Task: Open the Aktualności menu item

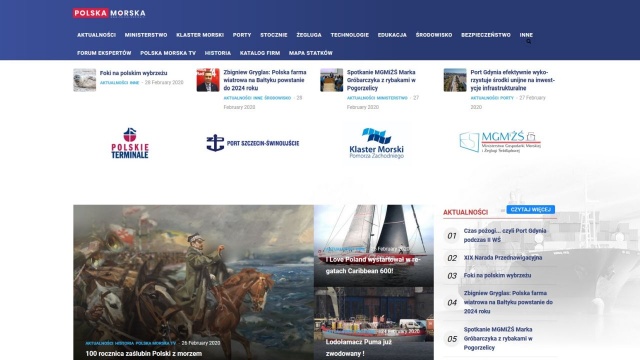Action: click(96, 35)
